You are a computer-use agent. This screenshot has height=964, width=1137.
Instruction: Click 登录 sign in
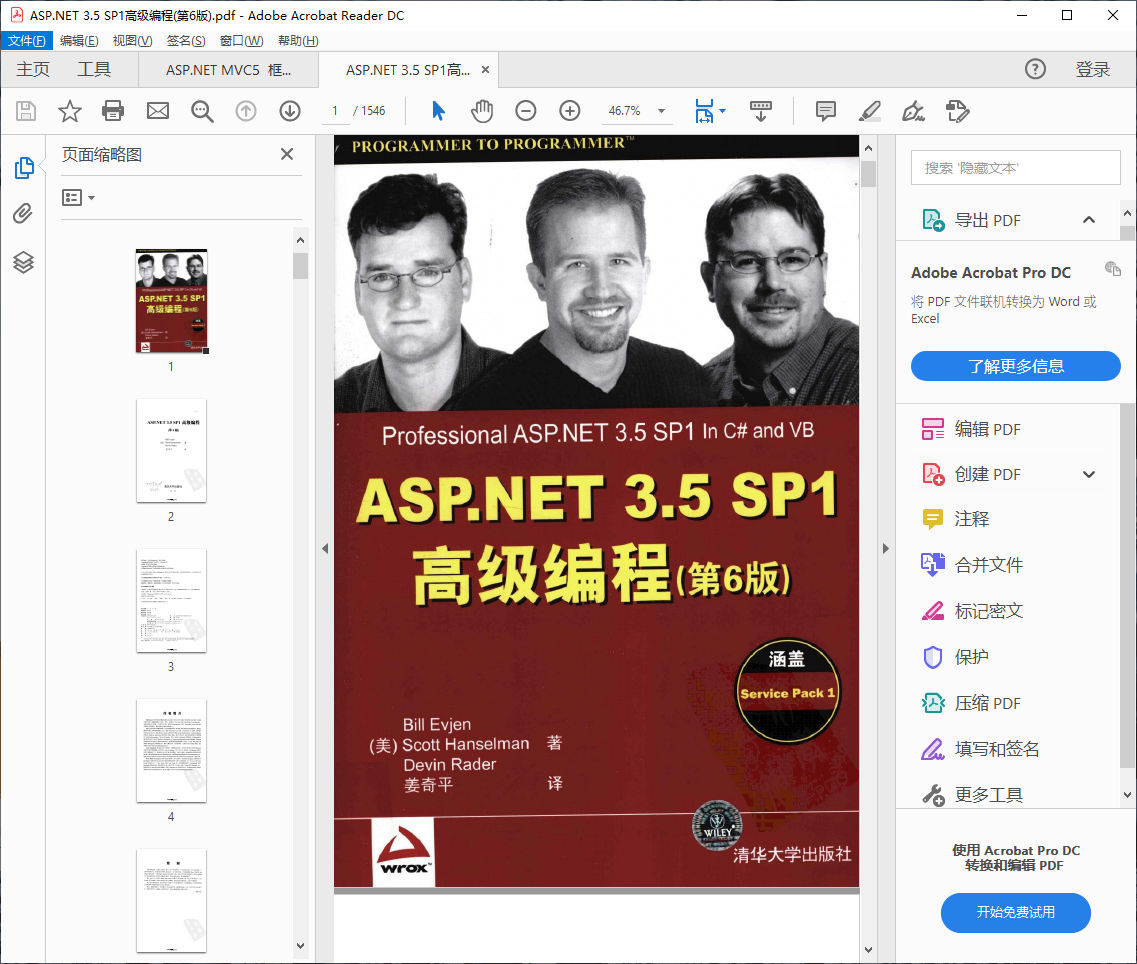(x=1093, y=70)
